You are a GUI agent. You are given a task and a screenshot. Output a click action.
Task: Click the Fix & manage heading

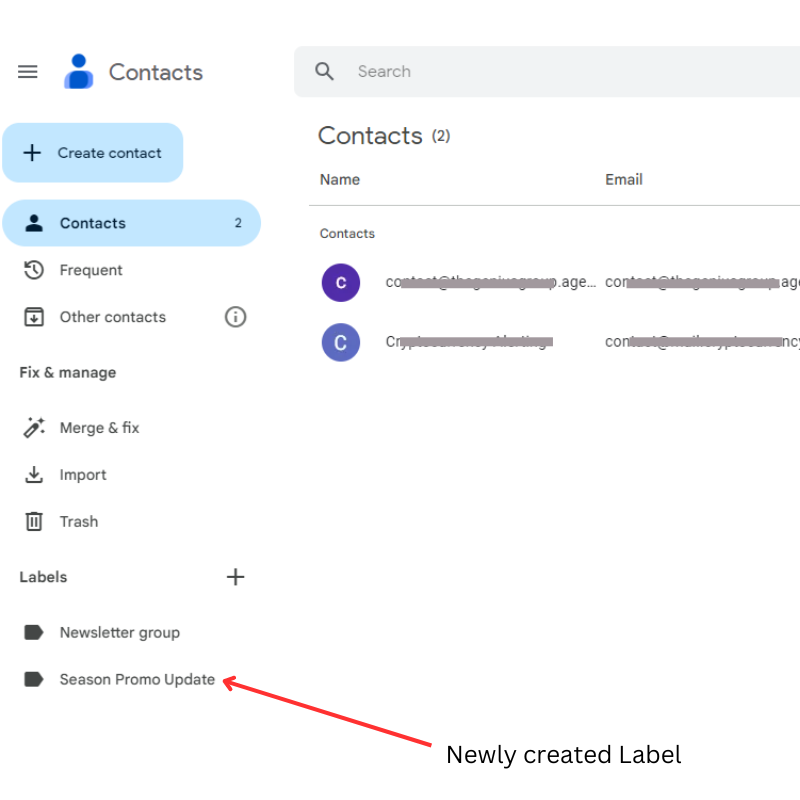68,372
